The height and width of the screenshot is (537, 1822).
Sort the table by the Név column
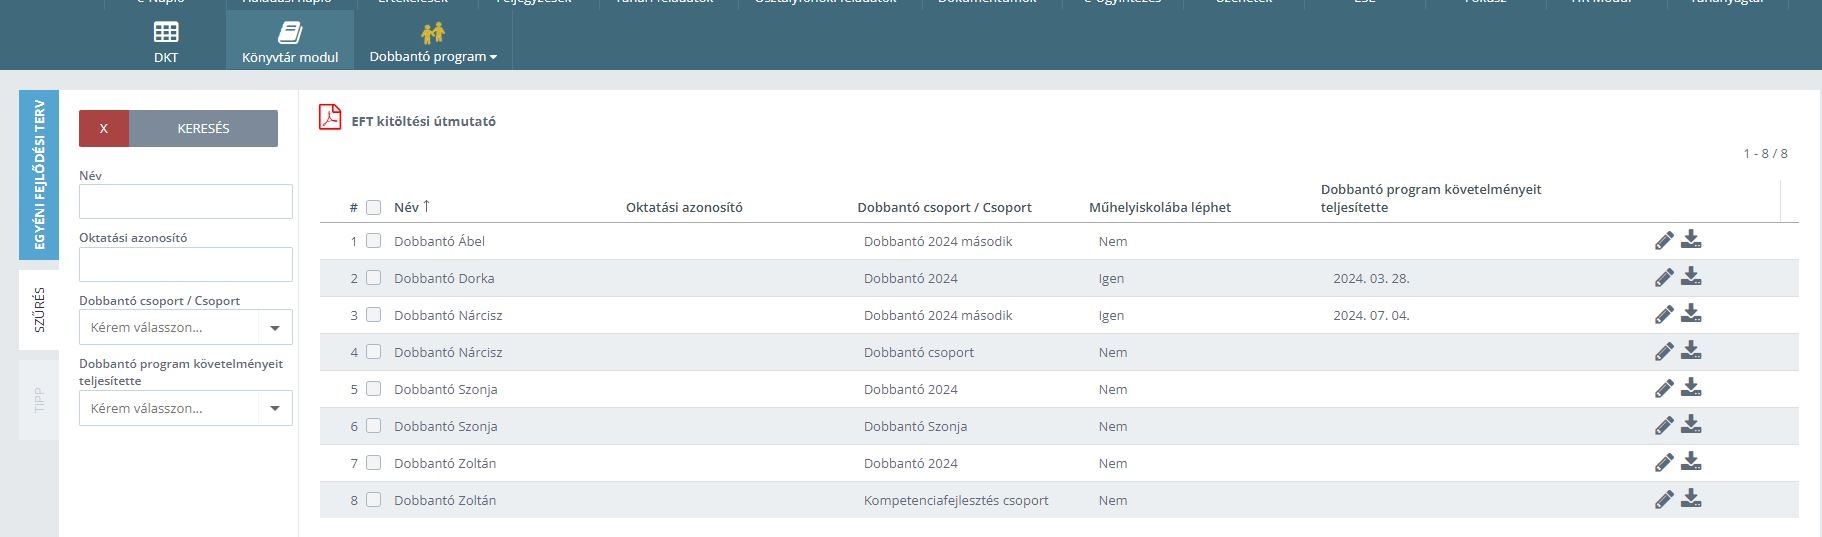411,207
